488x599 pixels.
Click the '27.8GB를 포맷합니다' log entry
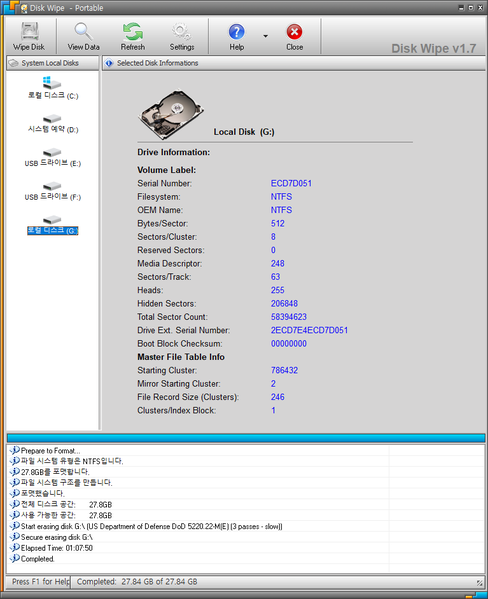55,472
